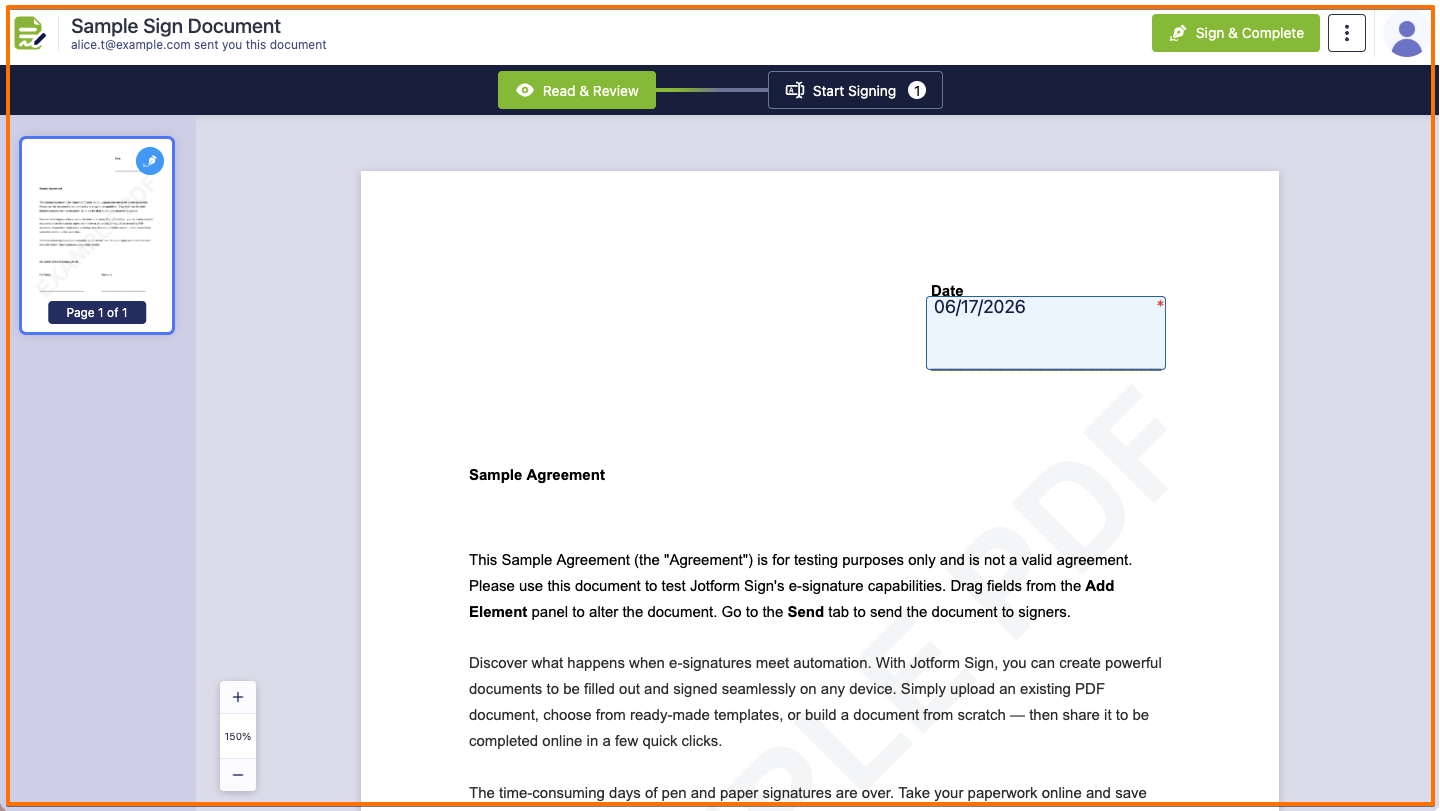Click the blue pen badge on thumbnail
1440x811 pixels.
pyautogui.click(x=150, y=161)
